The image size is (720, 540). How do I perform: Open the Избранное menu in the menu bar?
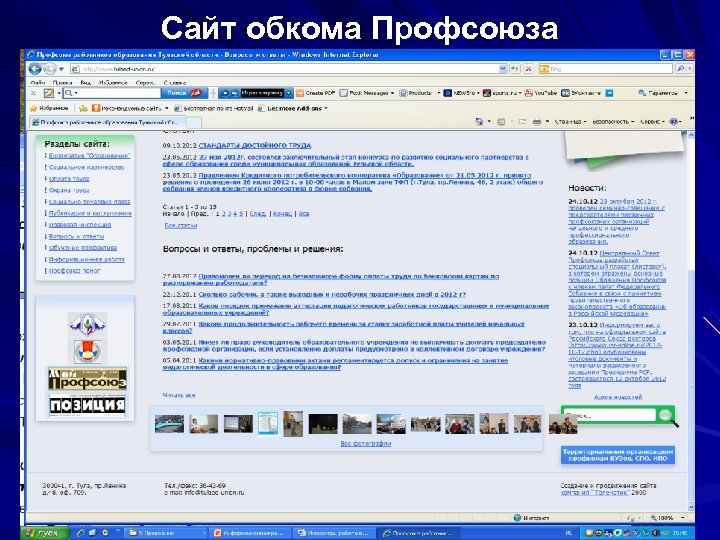[x=113, y=83]
